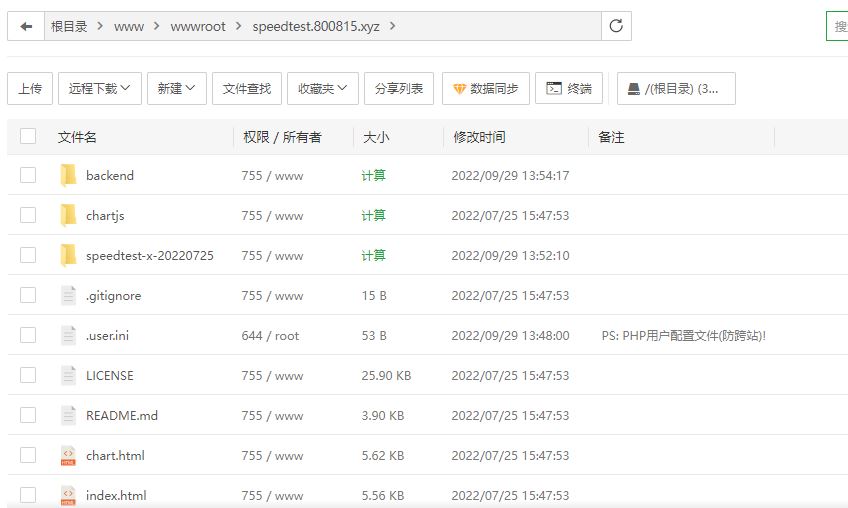Check the box for speedtest-x-20220725 folder

coord(28,255)
